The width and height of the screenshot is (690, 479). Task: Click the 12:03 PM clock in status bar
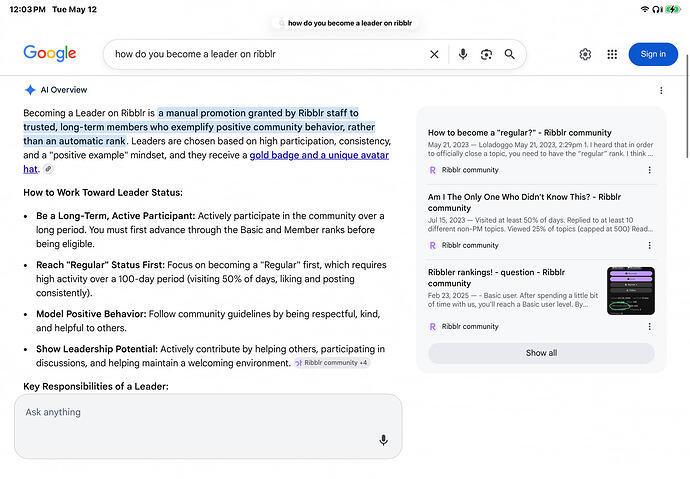[x=27, y=9]
